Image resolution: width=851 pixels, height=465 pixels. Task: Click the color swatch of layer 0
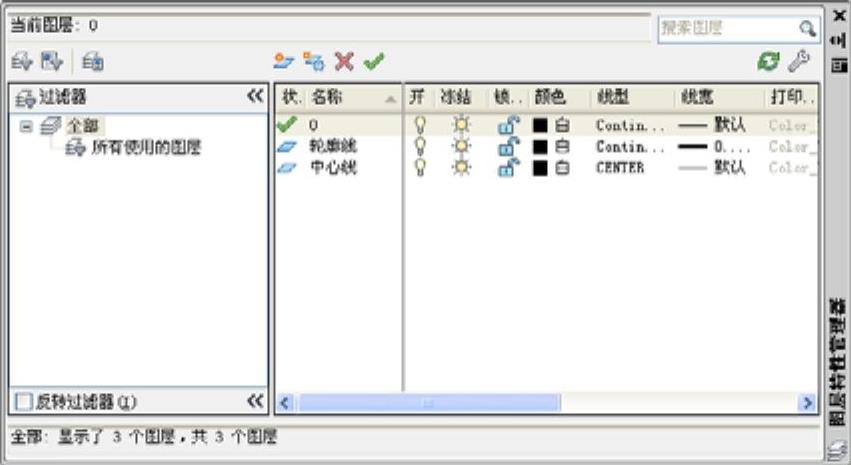pyautogui.click(x=540, y=125)
